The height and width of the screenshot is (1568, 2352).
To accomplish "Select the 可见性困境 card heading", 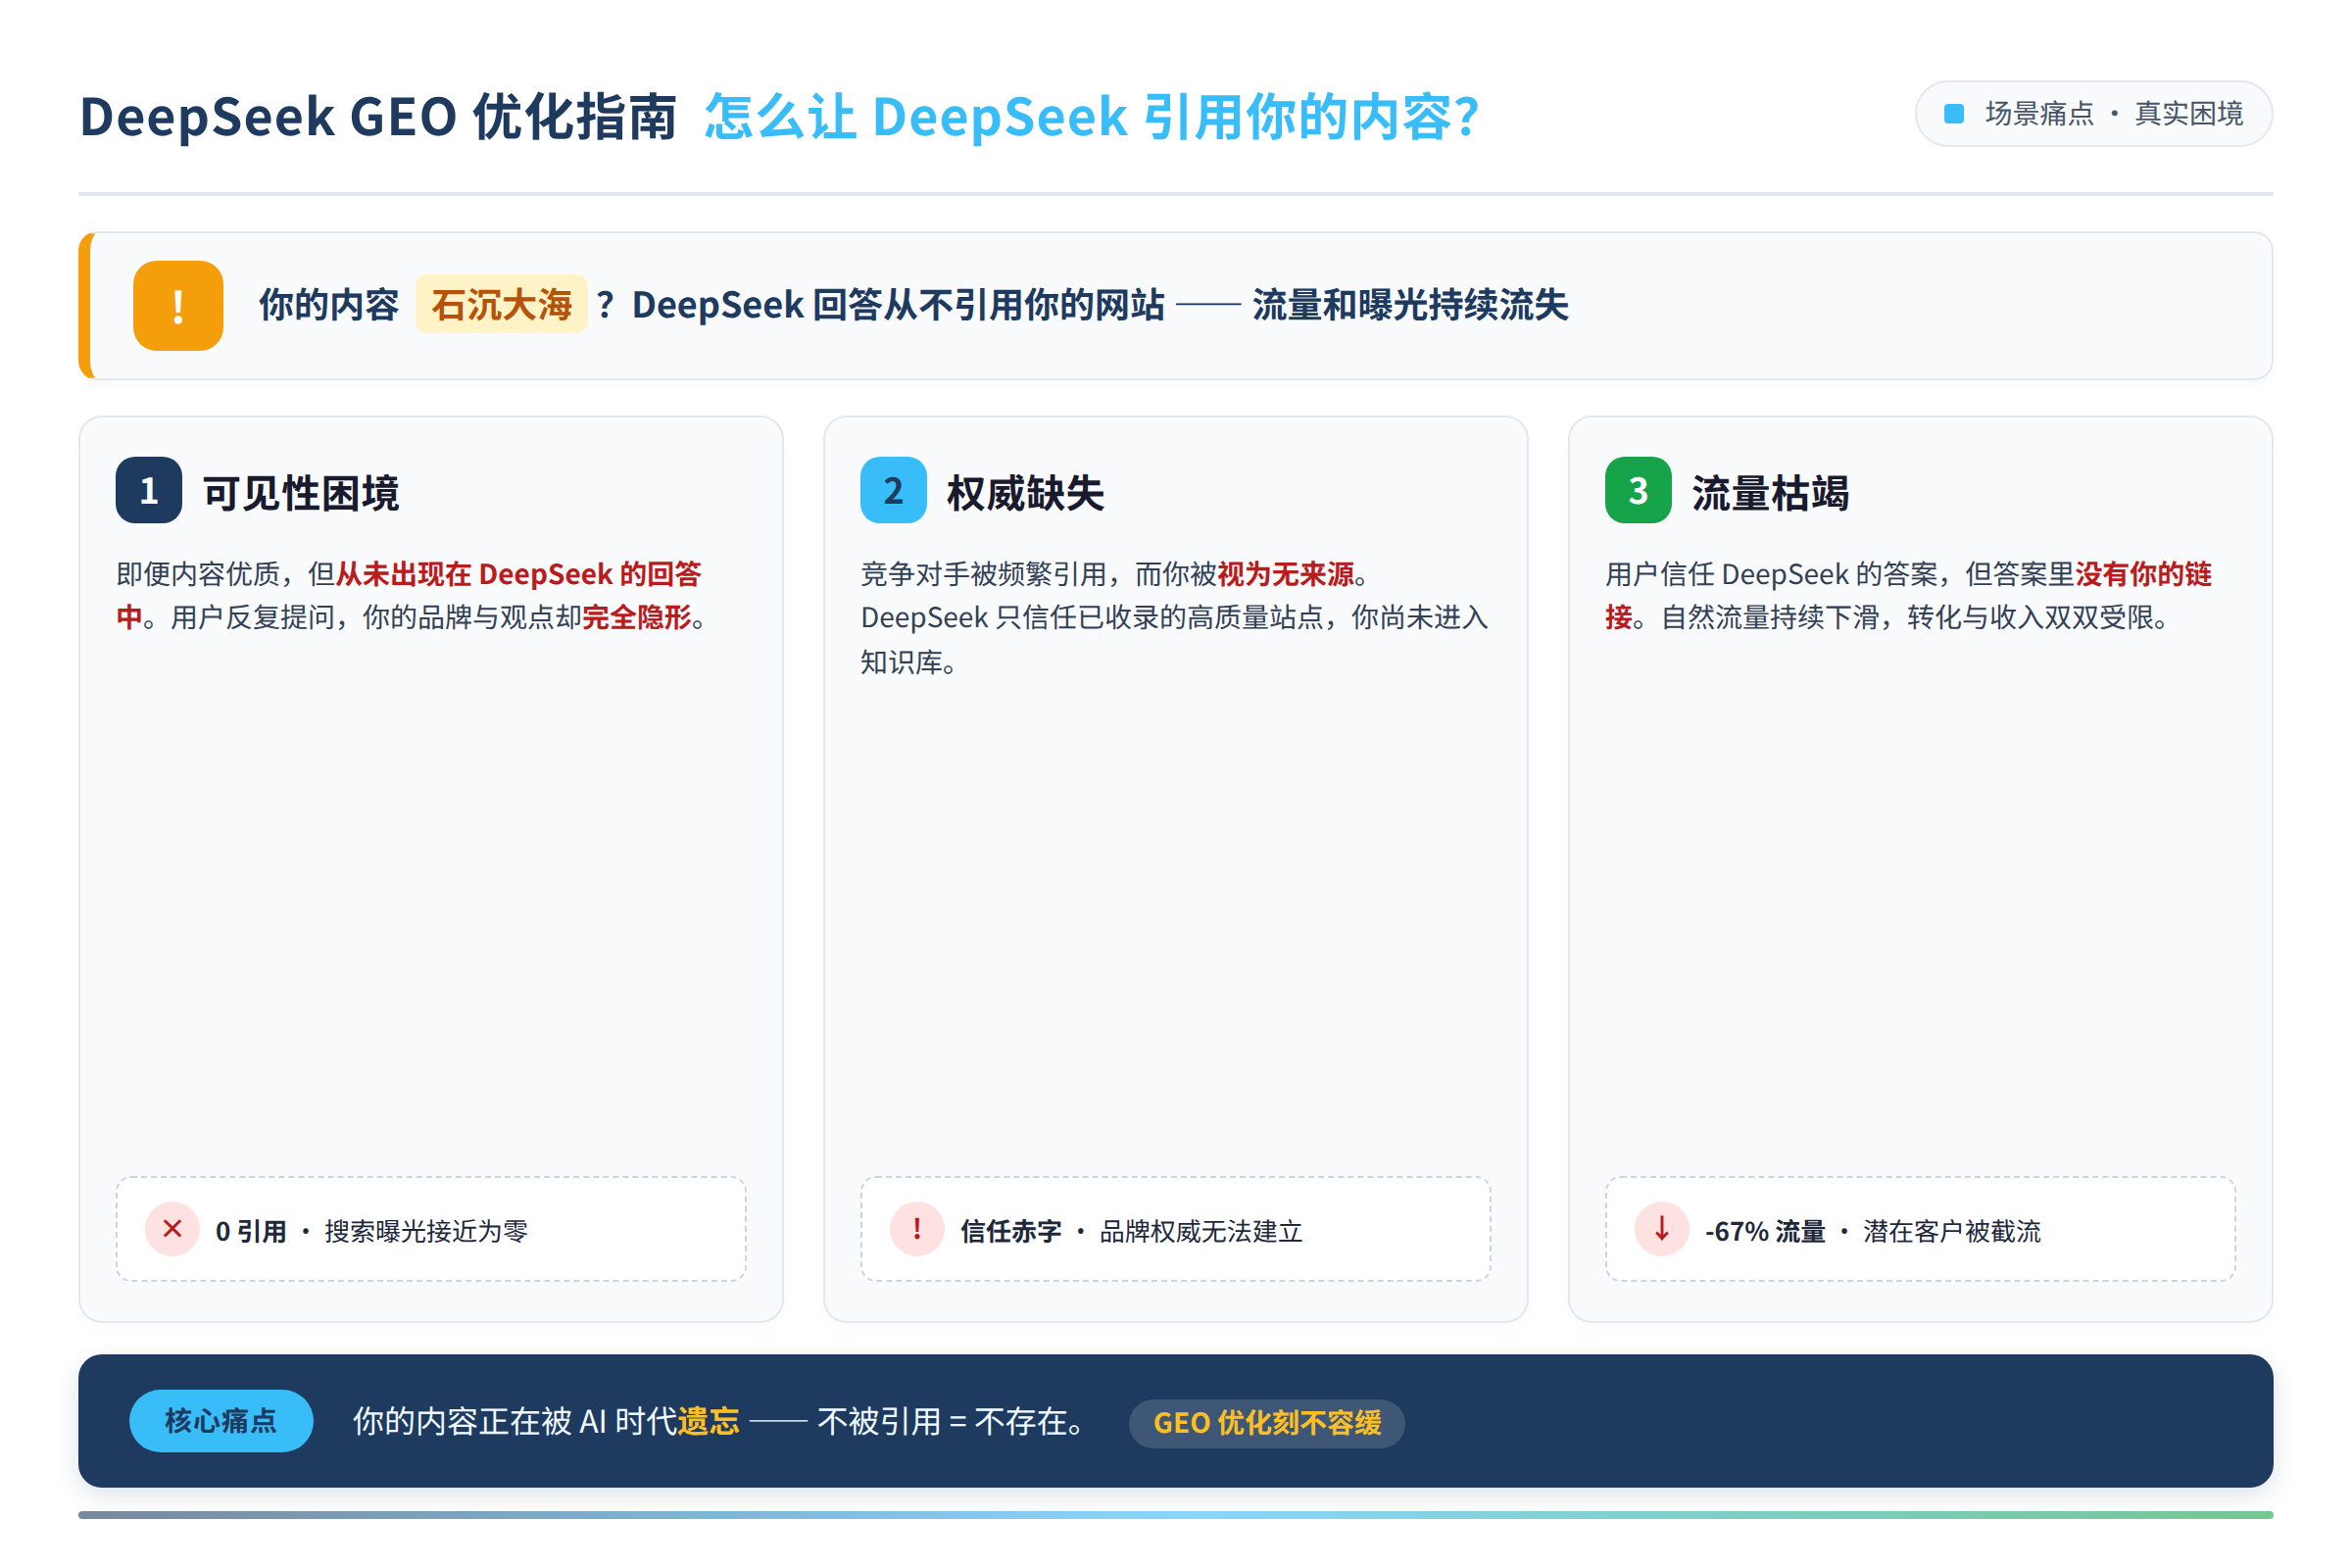I will [x=301, y=492].
